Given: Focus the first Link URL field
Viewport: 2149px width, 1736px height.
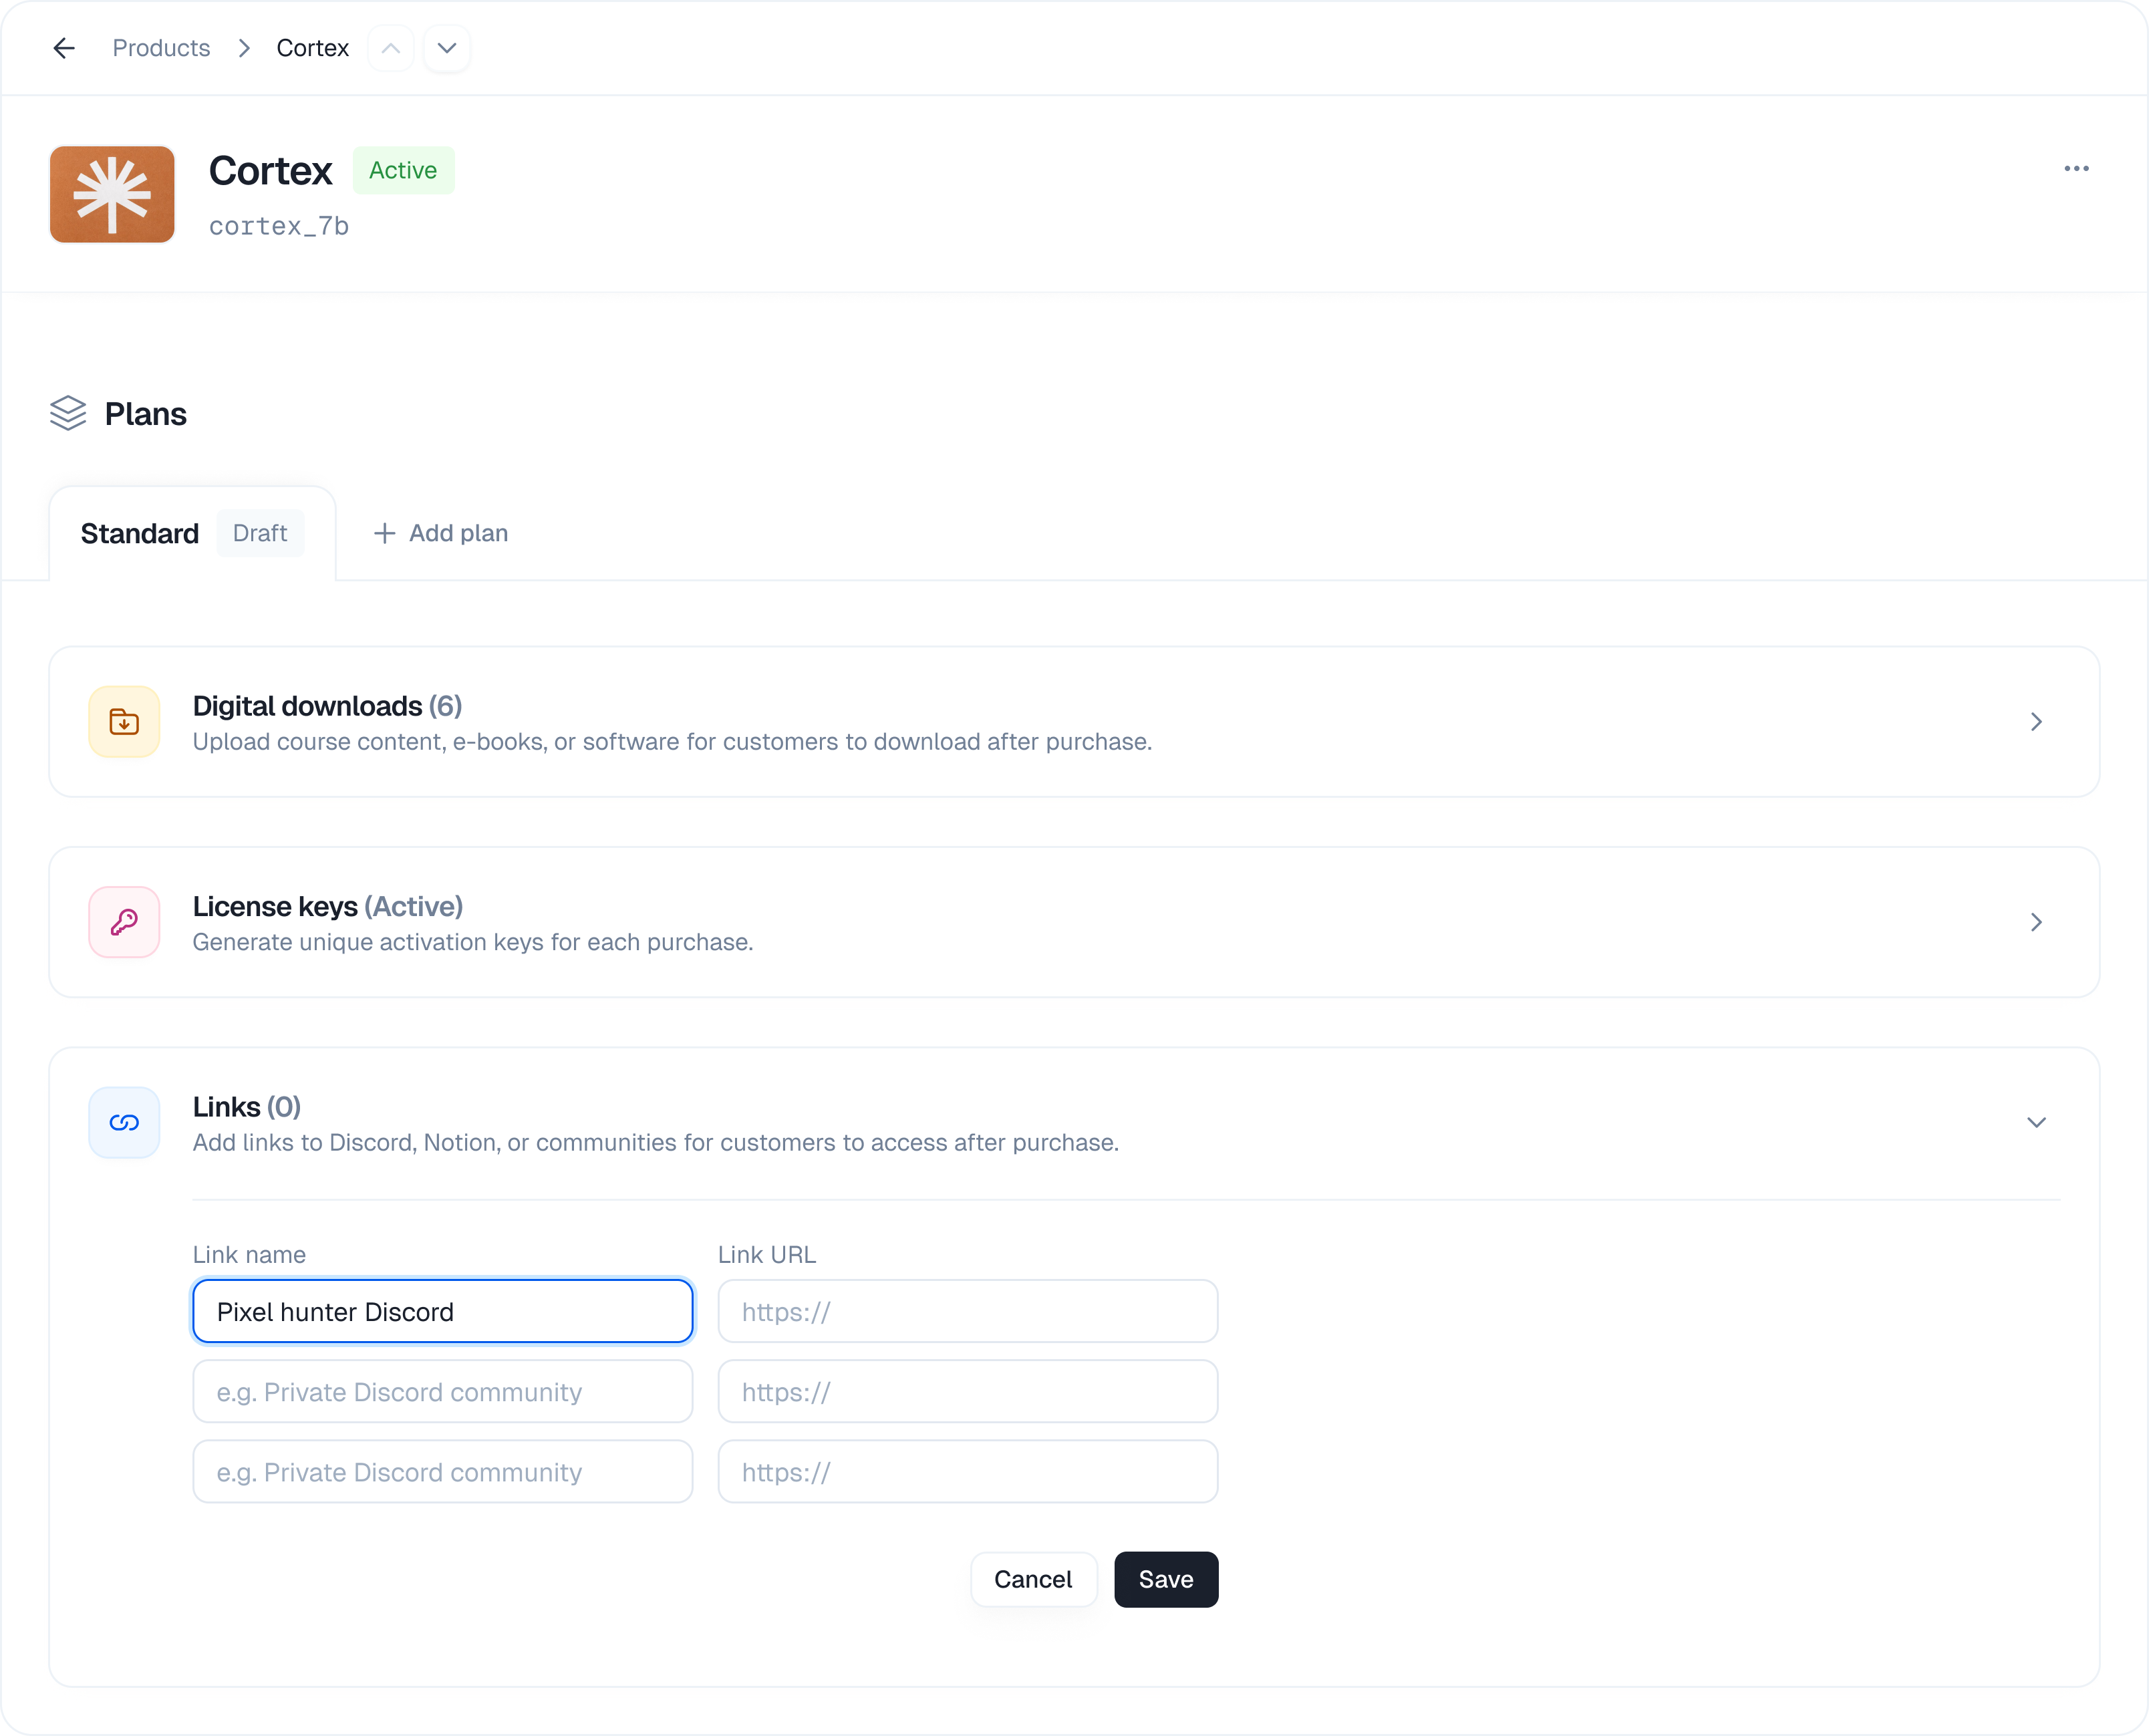Looking at the screenshot, I should (x=967, y=1311).
